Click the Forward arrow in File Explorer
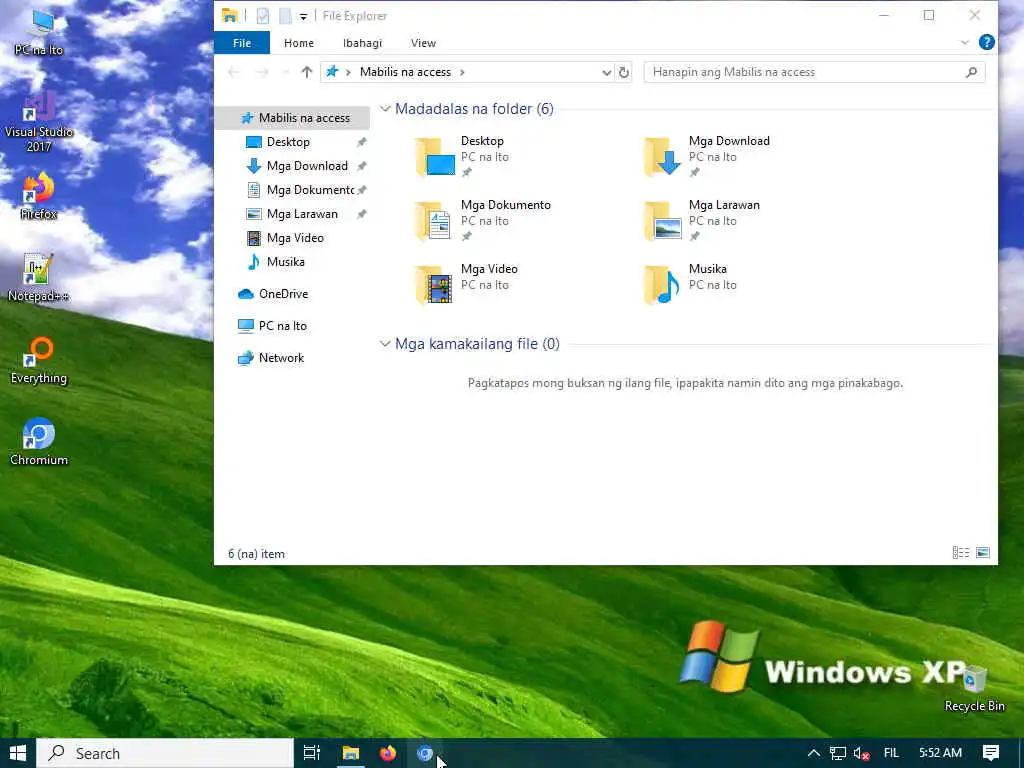The width and height of the screenshot is (1024, 768). 262,72
